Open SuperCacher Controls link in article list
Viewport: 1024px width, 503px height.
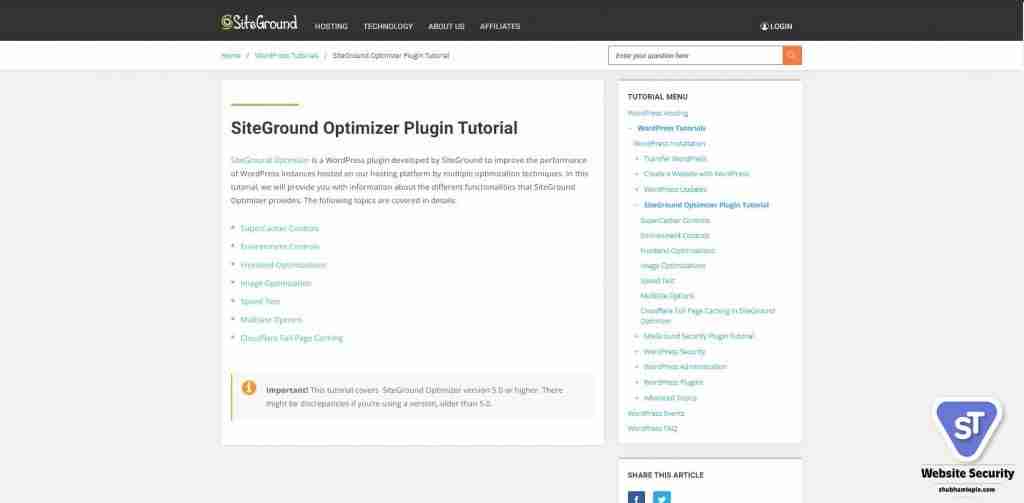coord(280,229)
